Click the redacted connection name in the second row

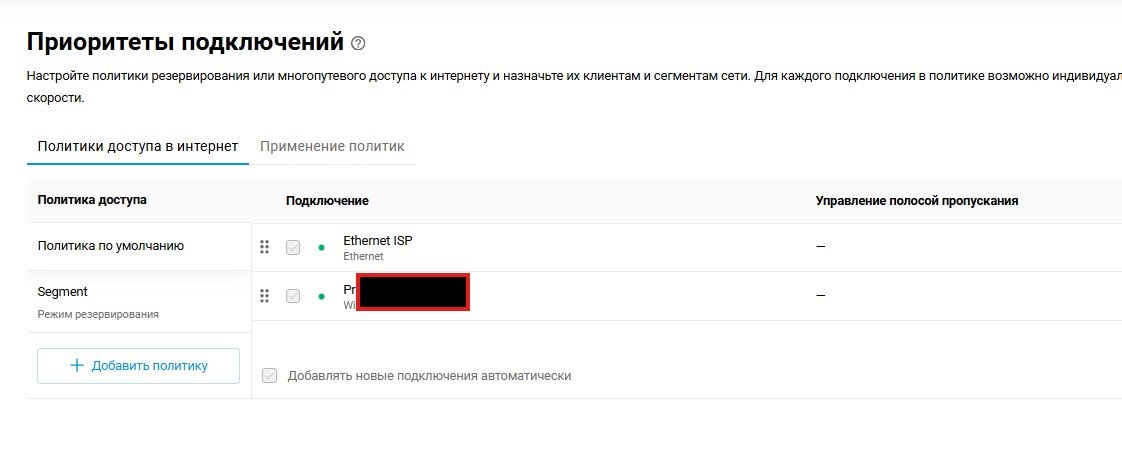tap(412, 292)
